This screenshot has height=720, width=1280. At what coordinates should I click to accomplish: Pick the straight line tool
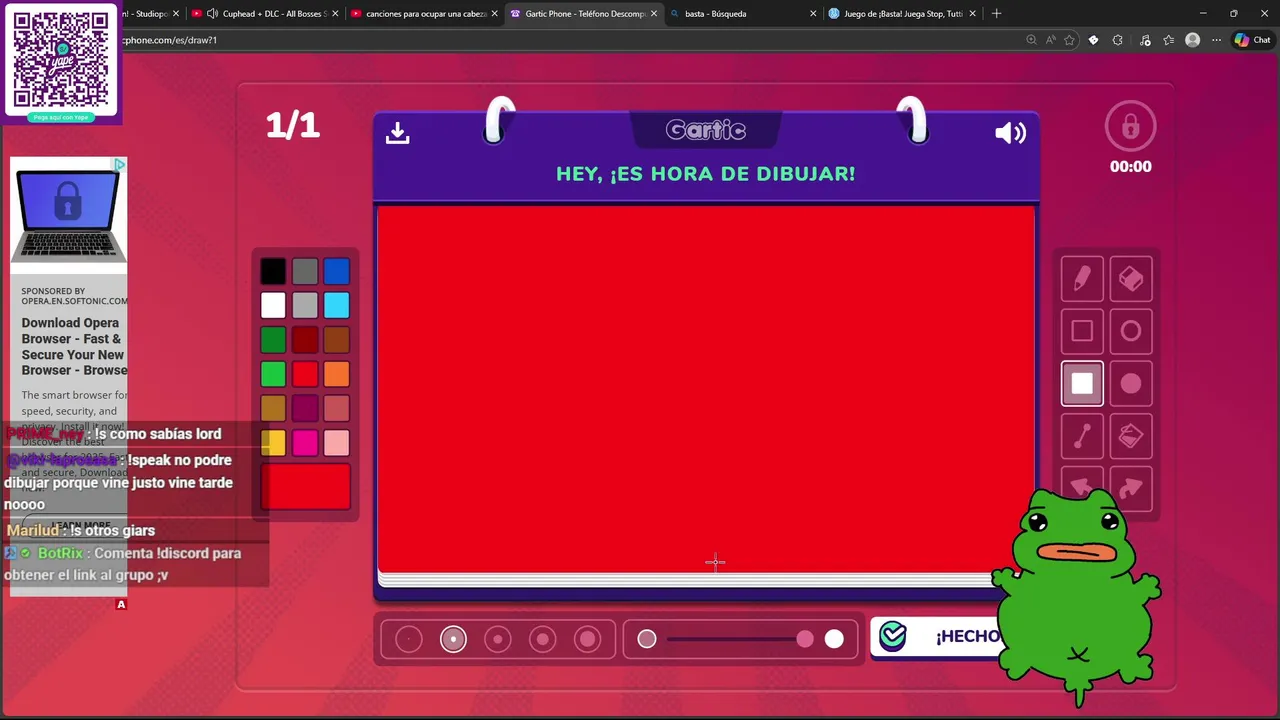(1082, 436)
